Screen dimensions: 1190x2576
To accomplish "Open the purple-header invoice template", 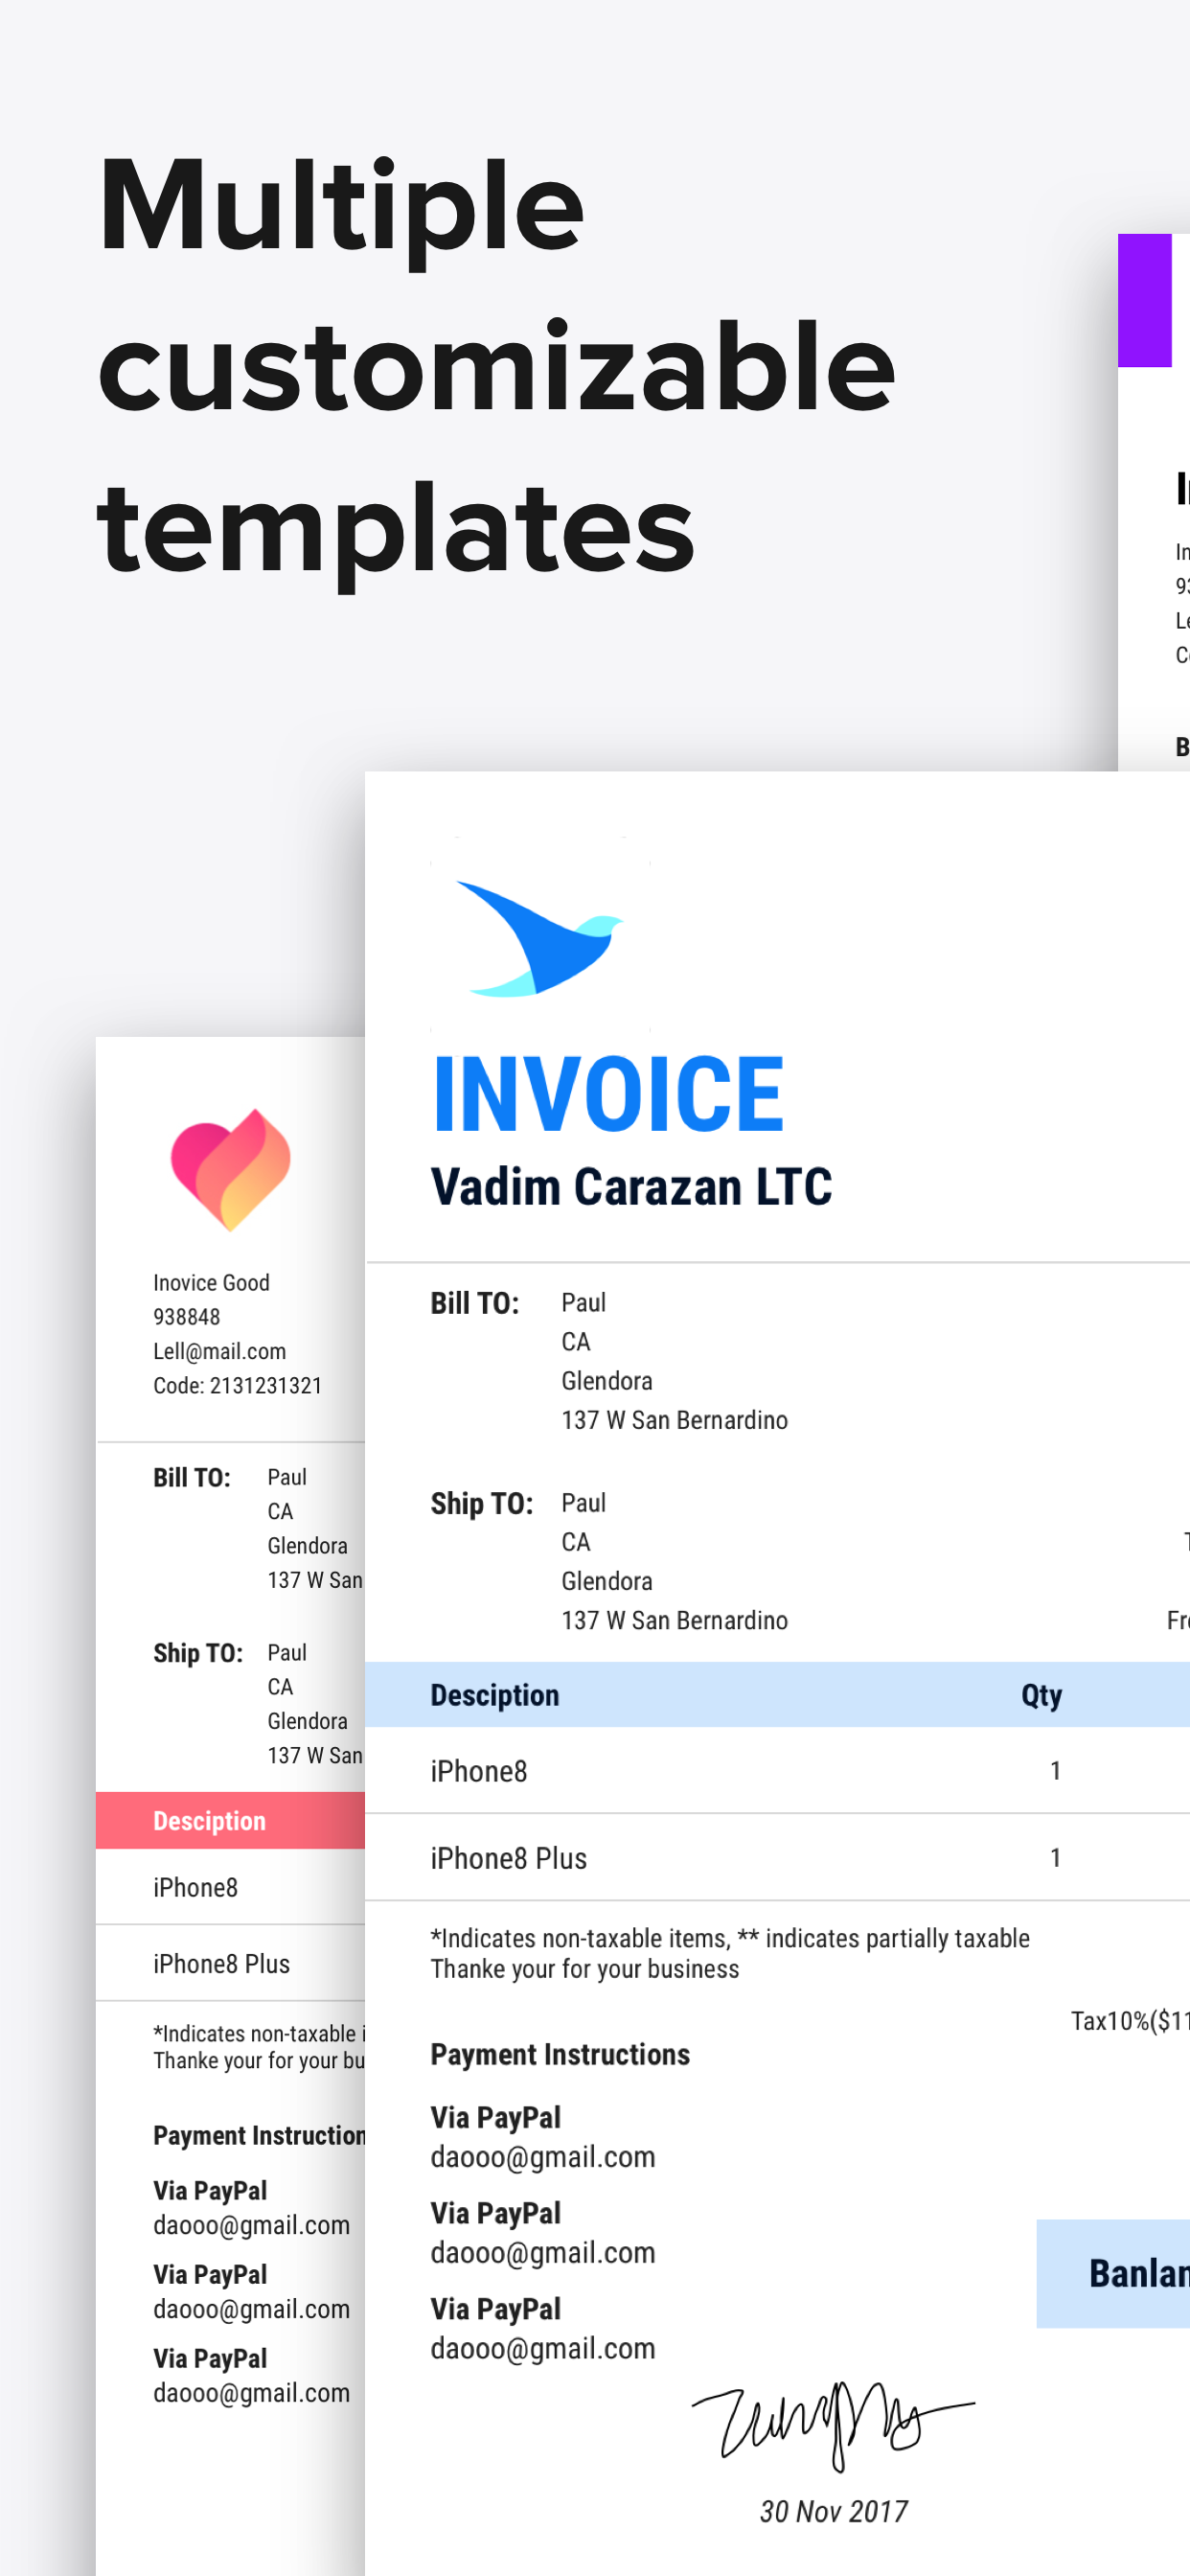I will (x=1153, y=502).
